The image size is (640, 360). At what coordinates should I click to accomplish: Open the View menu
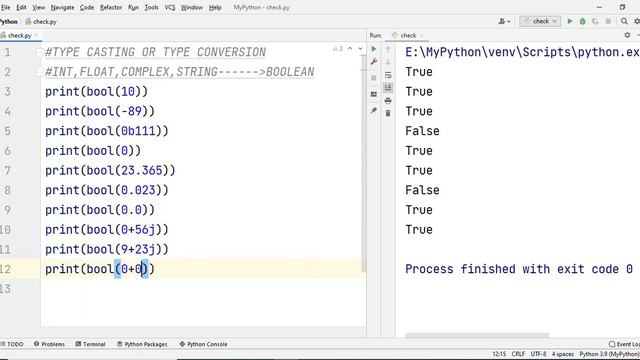(39, 7)
